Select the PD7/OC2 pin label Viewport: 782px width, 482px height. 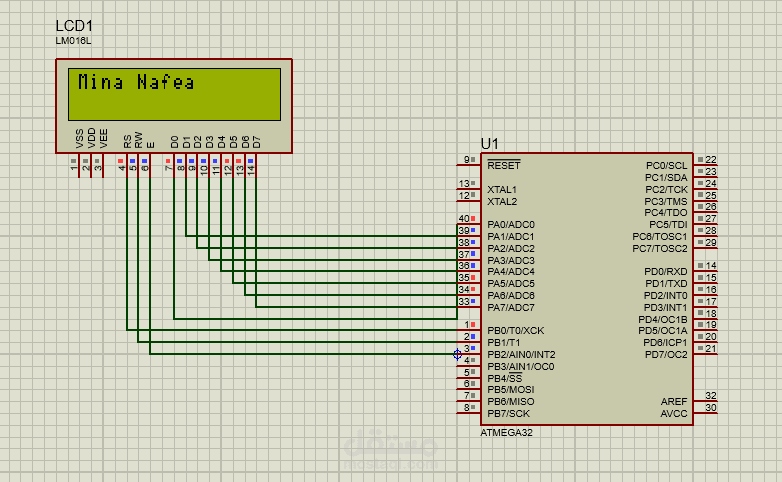click(666, 354)
